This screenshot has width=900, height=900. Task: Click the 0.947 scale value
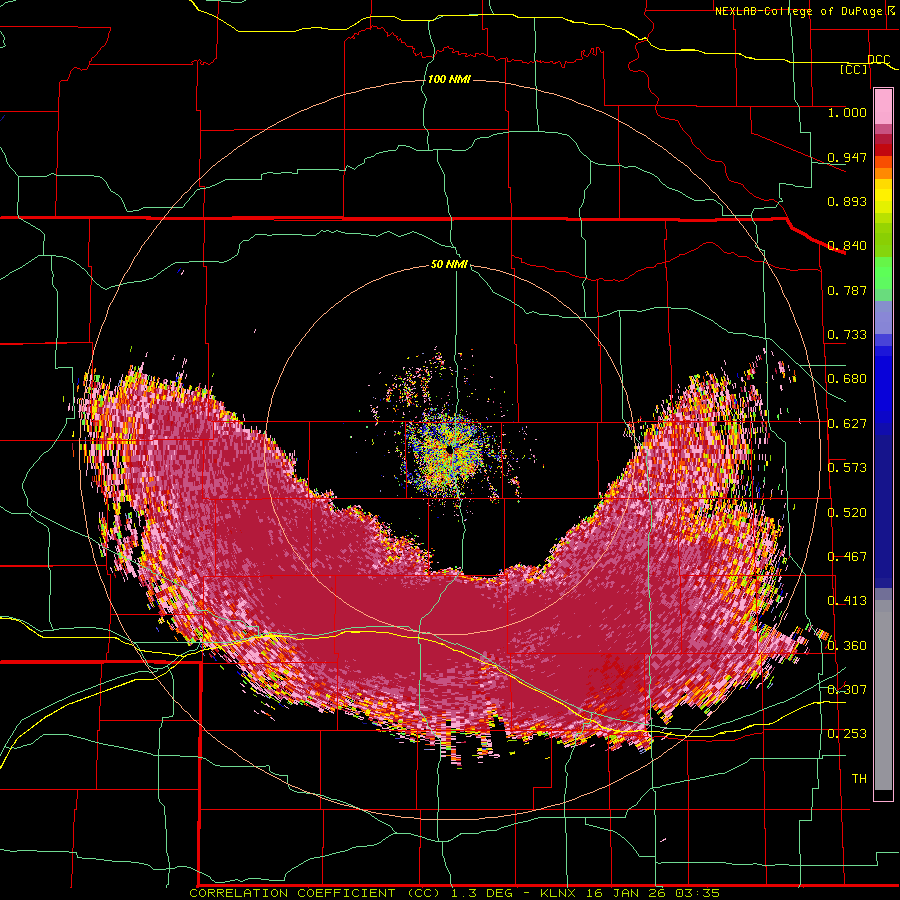pyautogui.click(x=847, y=157)
